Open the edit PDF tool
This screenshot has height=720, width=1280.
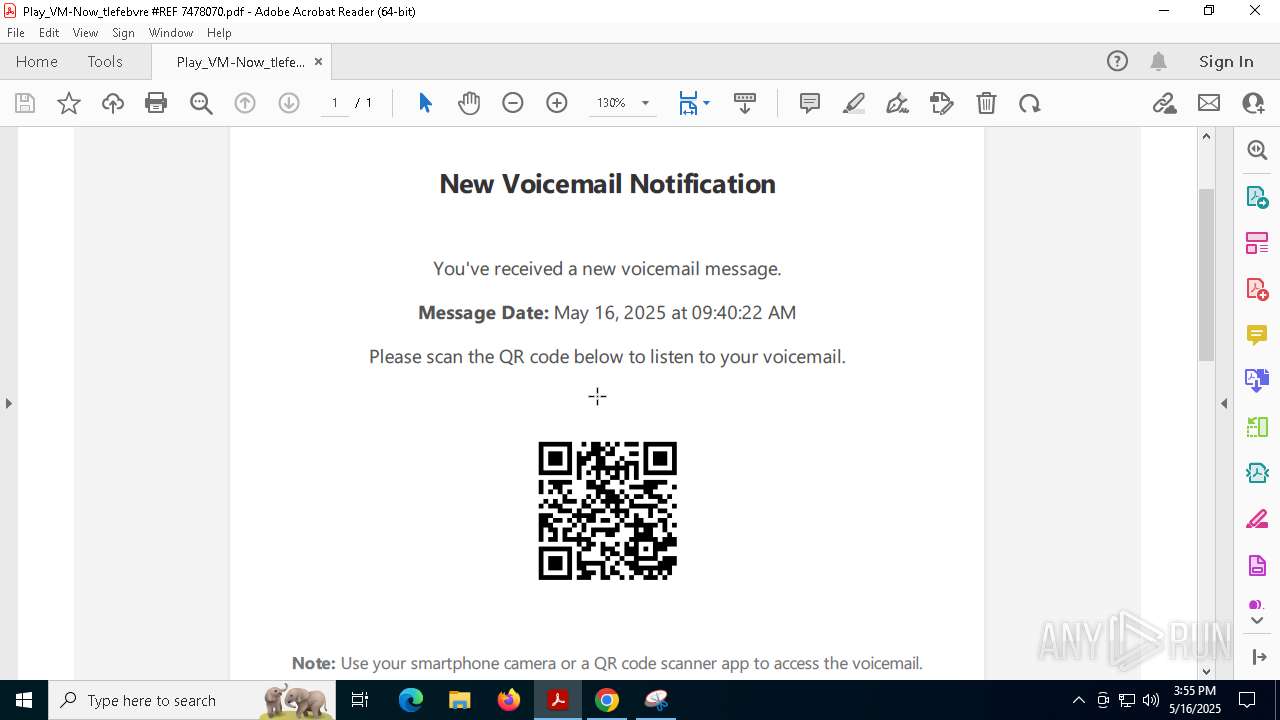tap(942, 103)
